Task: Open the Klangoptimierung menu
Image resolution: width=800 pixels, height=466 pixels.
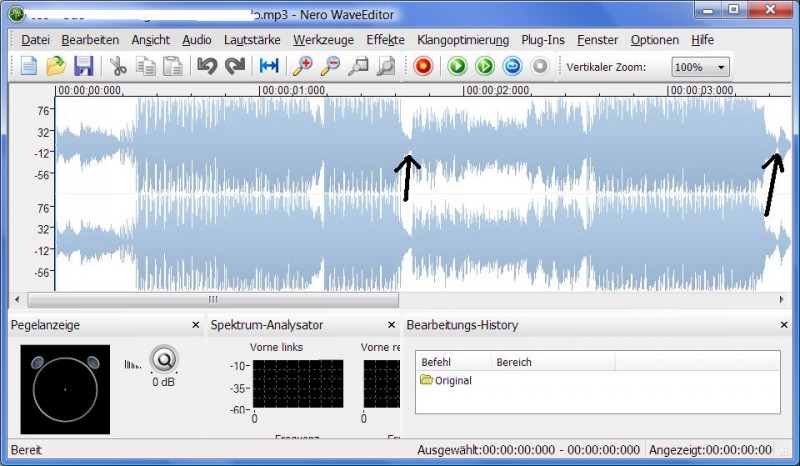Action: pyautogui.click(x=463, y=40)
